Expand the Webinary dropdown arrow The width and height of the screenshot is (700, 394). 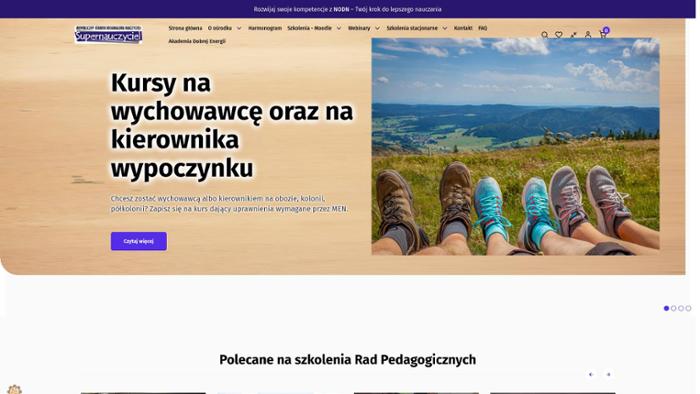click(377, 28)
